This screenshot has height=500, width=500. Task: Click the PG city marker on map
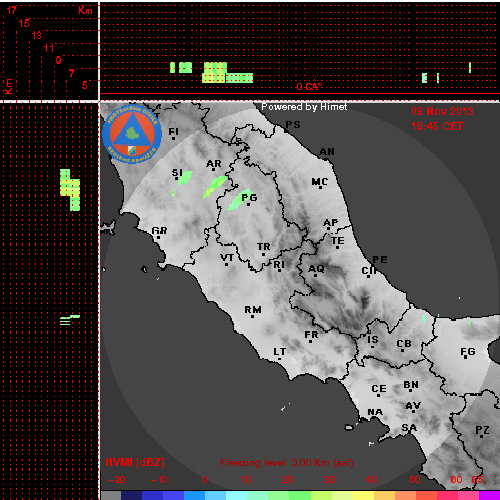click(x=248, y=204)
